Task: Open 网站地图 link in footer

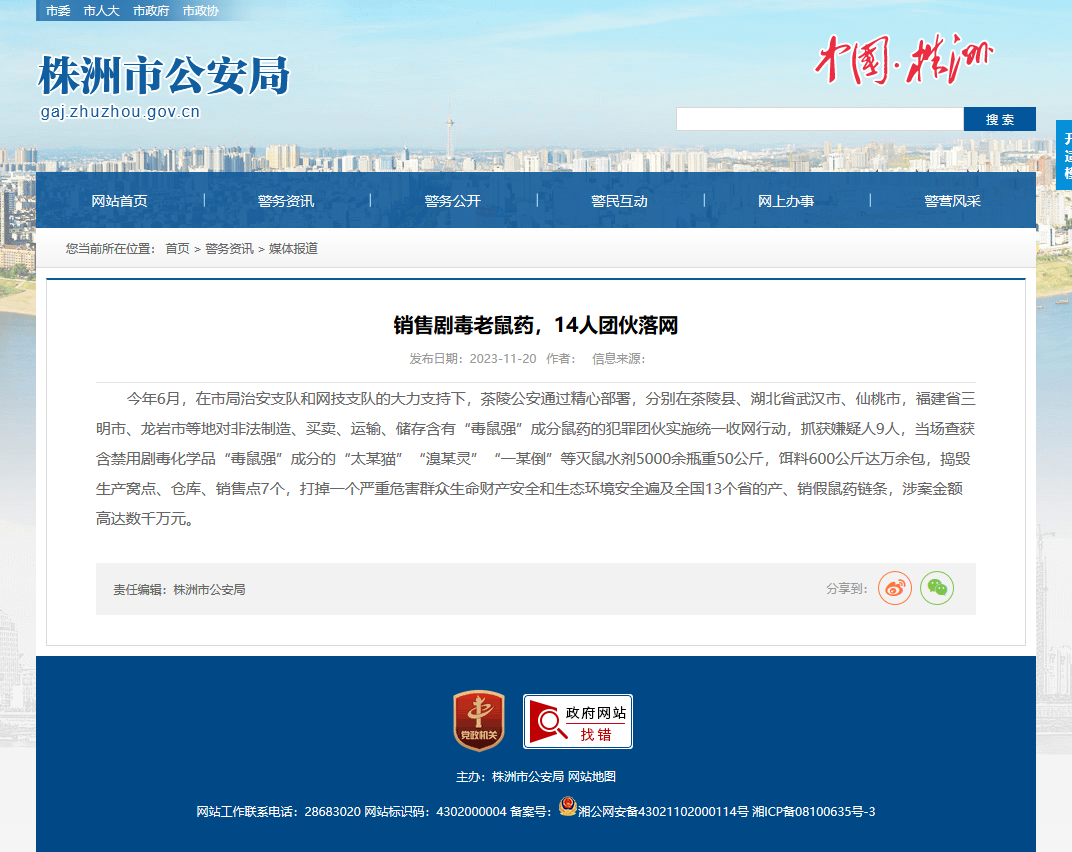Action: tap(592, 777)
